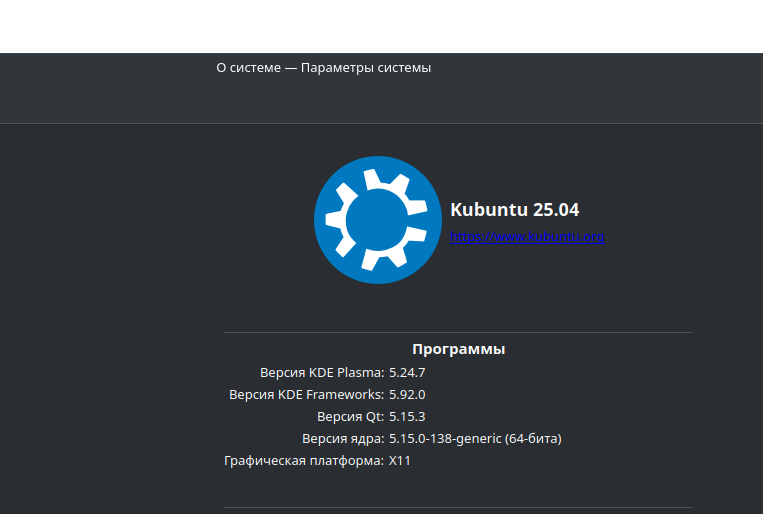Viewport: 763px width, 514px height.
Task: Click the window title О системе — Параметры системы
Action: 324,68
